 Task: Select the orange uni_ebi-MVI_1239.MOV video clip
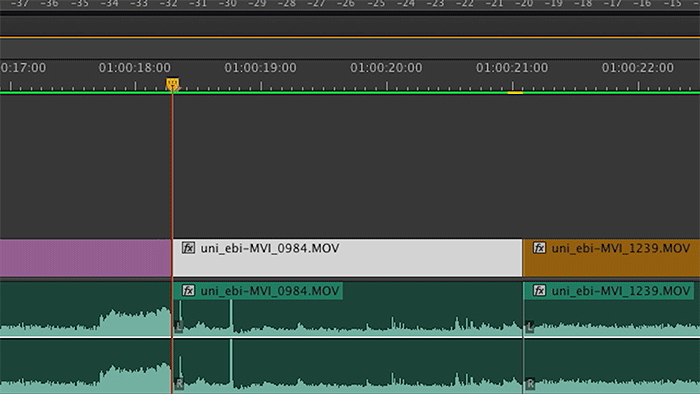click(x=611, y=257)
